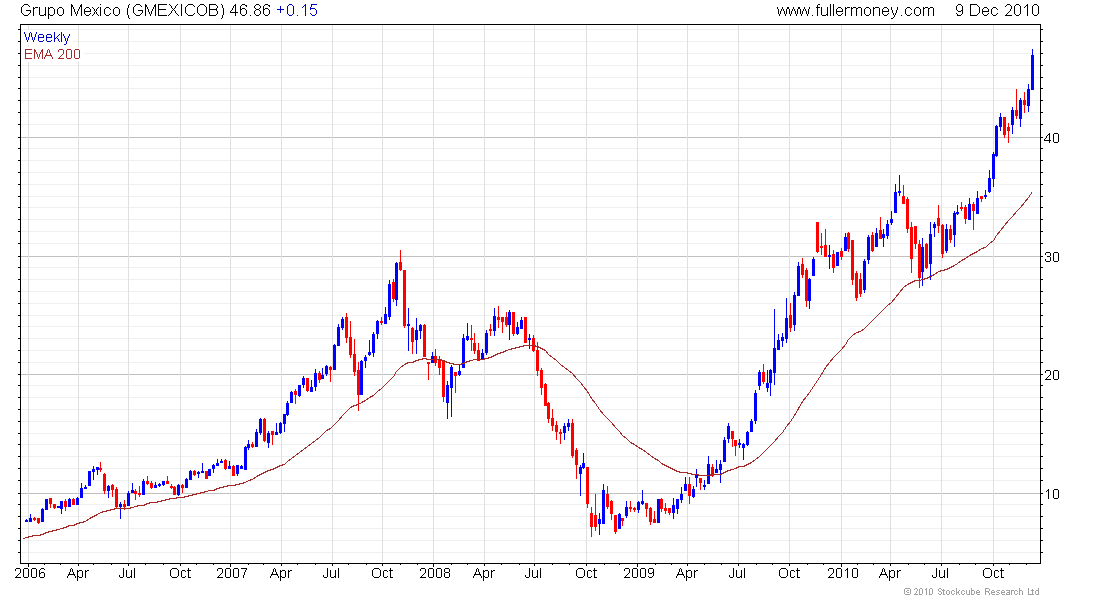Click the EMA 200 line's right end

coord(1031,193)
